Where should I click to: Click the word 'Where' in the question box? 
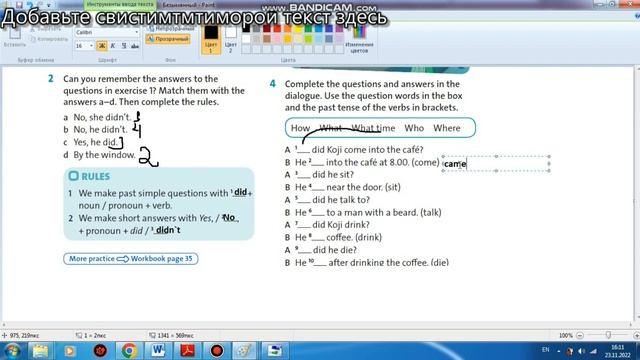click(447, 128)
